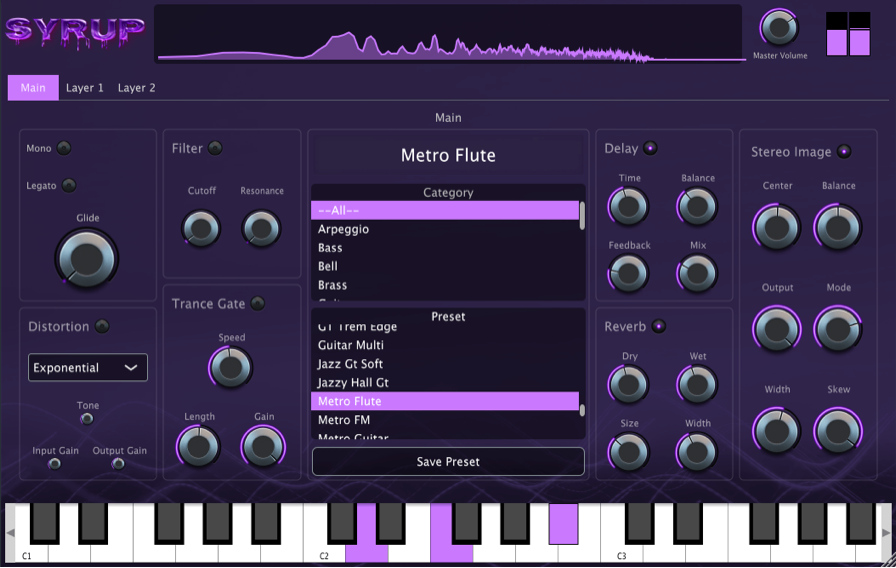This screenshot has width=896, height=568.
Task: Click the Filter Cutoff knob
Action: point(201,229)
